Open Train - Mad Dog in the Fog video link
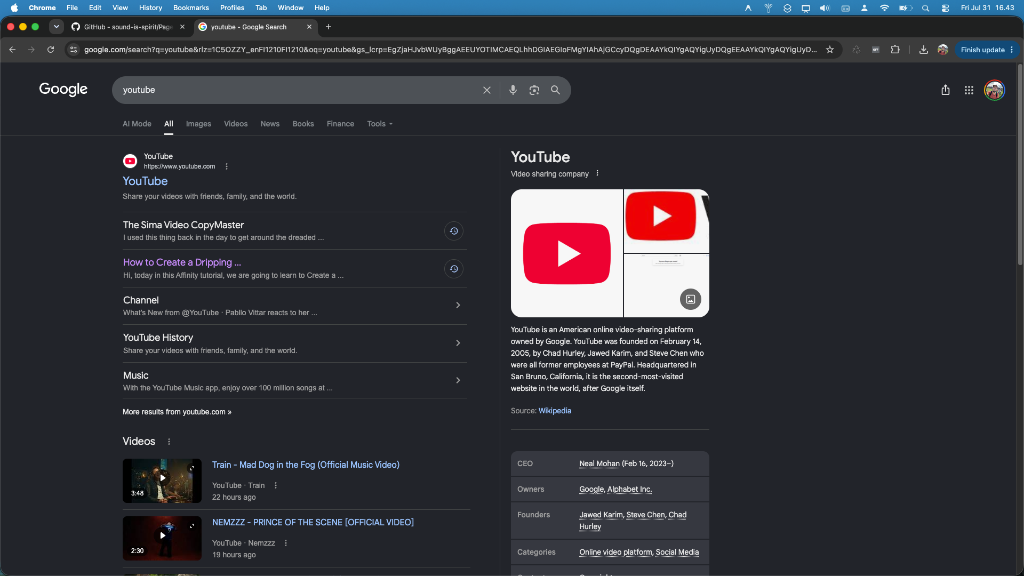The height and width of the screenshot is (576, 1024). (306, 465)
